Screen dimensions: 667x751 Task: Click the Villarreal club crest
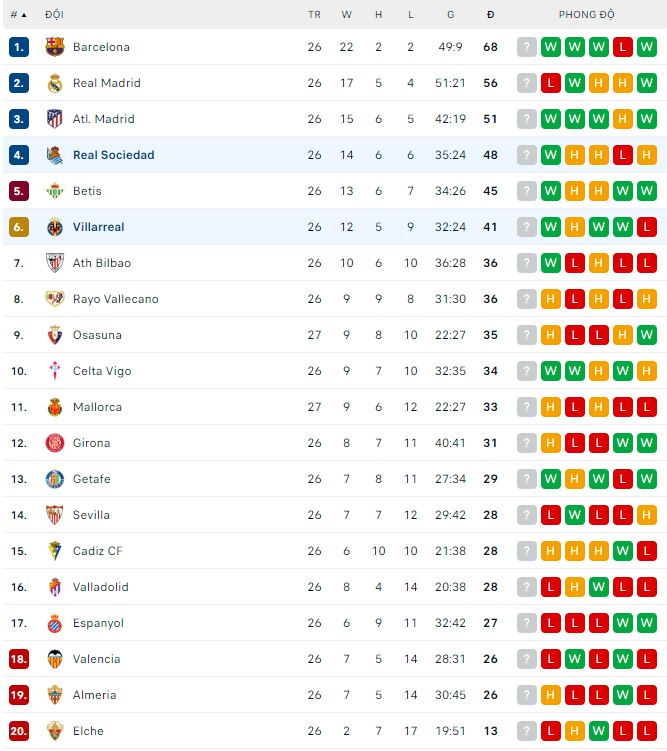pyautogui.click(x=55, y=227)
